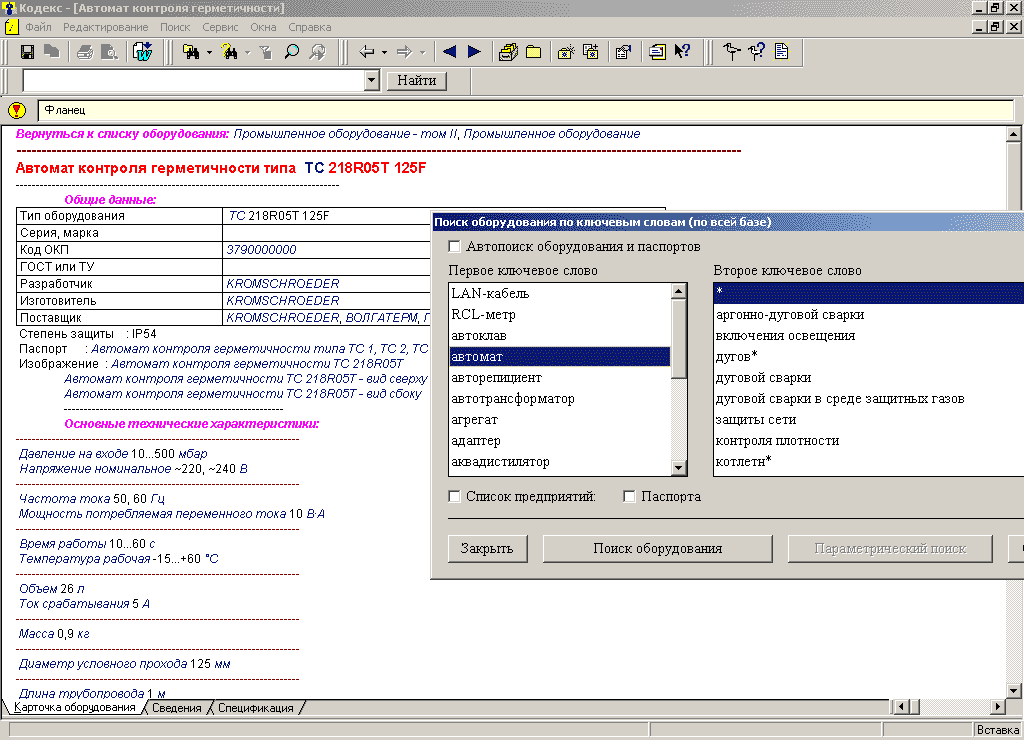The width and height of the screenshot is (1024, 740).
Task: Click the Save floppy disk icon
Action: [27, 52]
